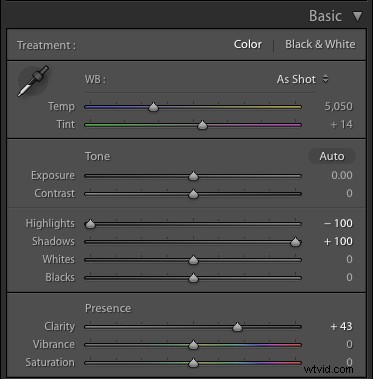The width and height of the screenshot is (373, 379).
Task: Click the Blacks value field
Action: [x=349, y=277]
